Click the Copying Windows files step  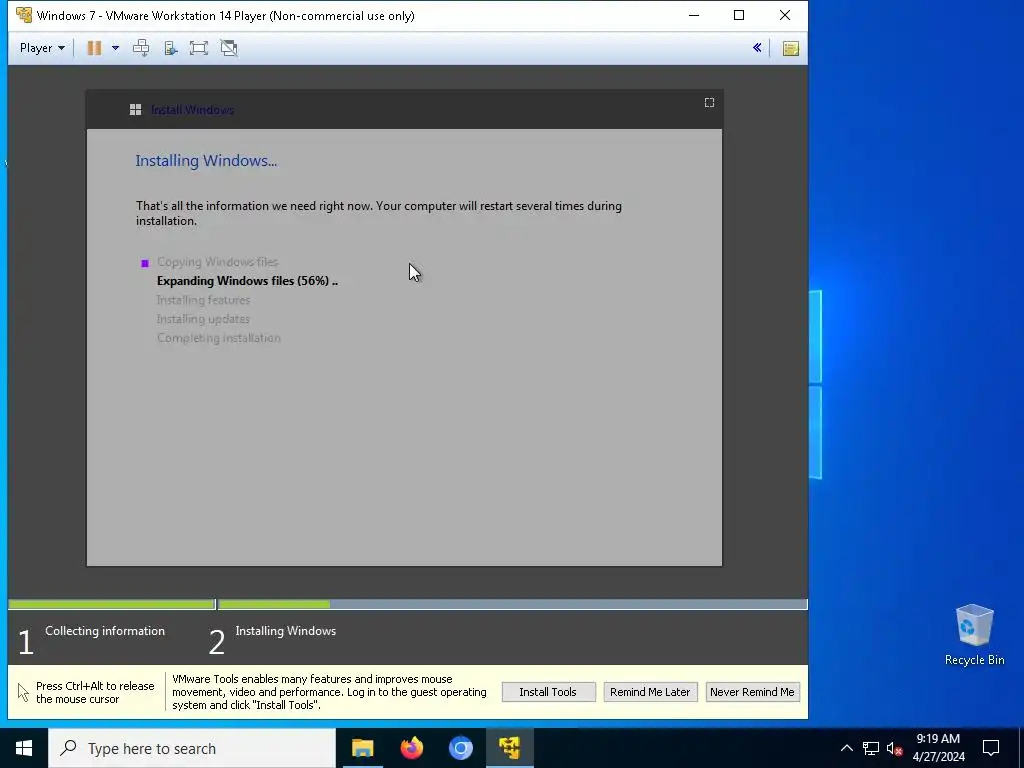click(x=217, y=262)
